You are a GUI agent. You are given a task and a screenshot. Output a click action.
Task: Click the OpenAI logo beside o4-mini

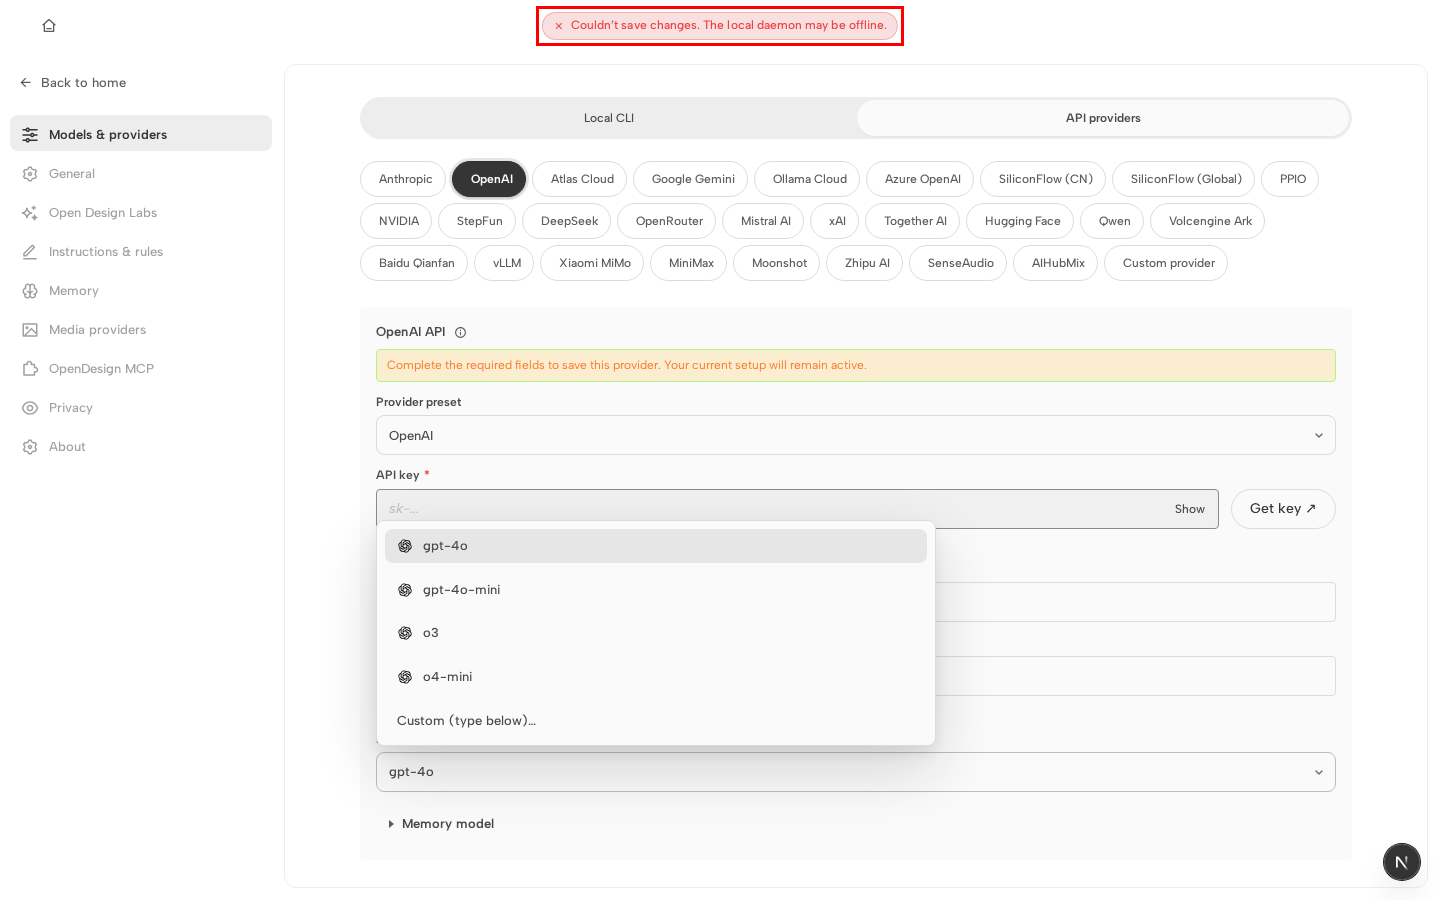point(405,677)
